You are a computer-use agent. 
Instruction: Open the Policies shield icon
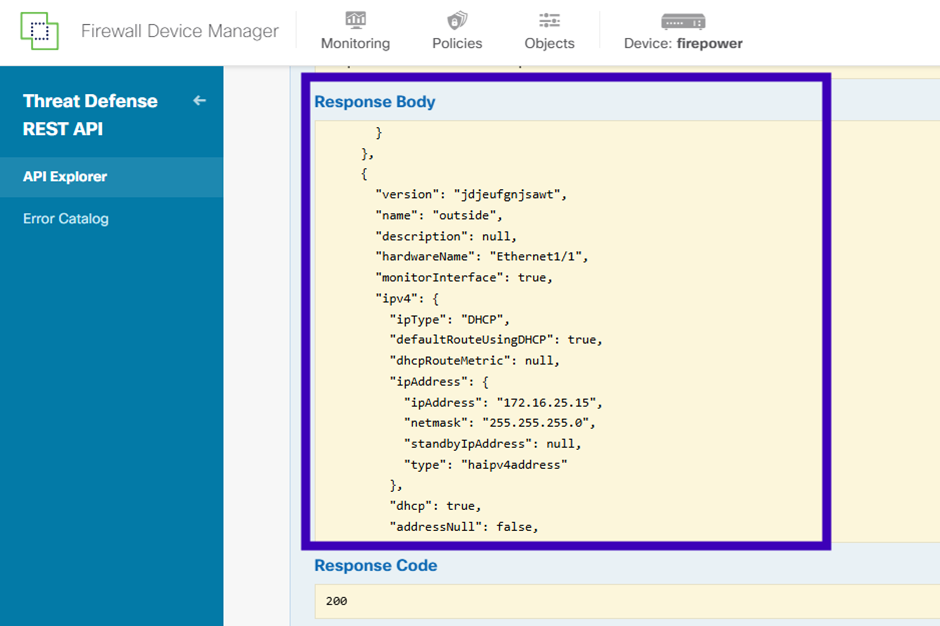[x=457, y=20]
